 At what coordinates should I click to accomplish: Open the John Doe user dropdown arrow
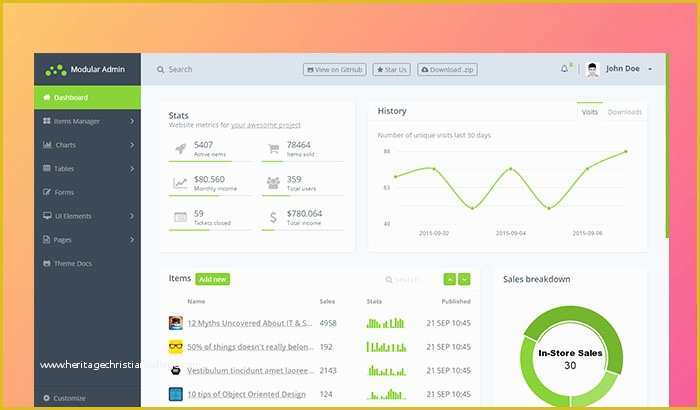tap(650, 69)
